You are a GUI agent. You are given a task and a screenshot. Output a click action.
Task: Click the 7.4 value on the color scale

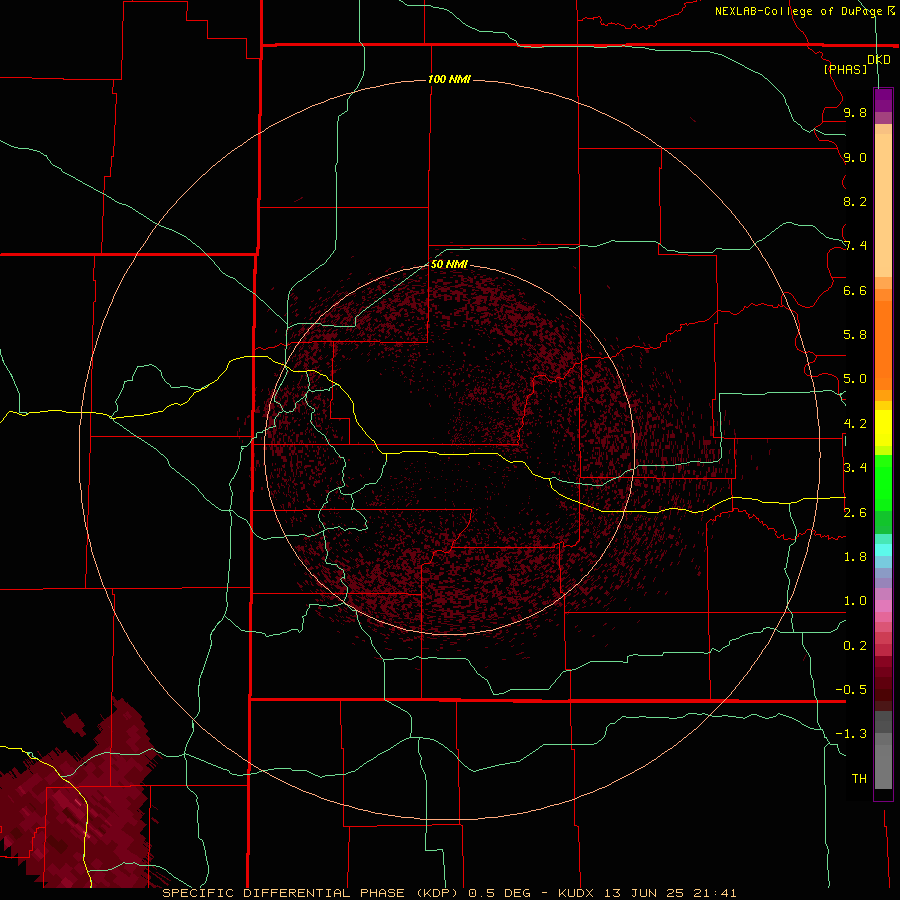(855, 246)
